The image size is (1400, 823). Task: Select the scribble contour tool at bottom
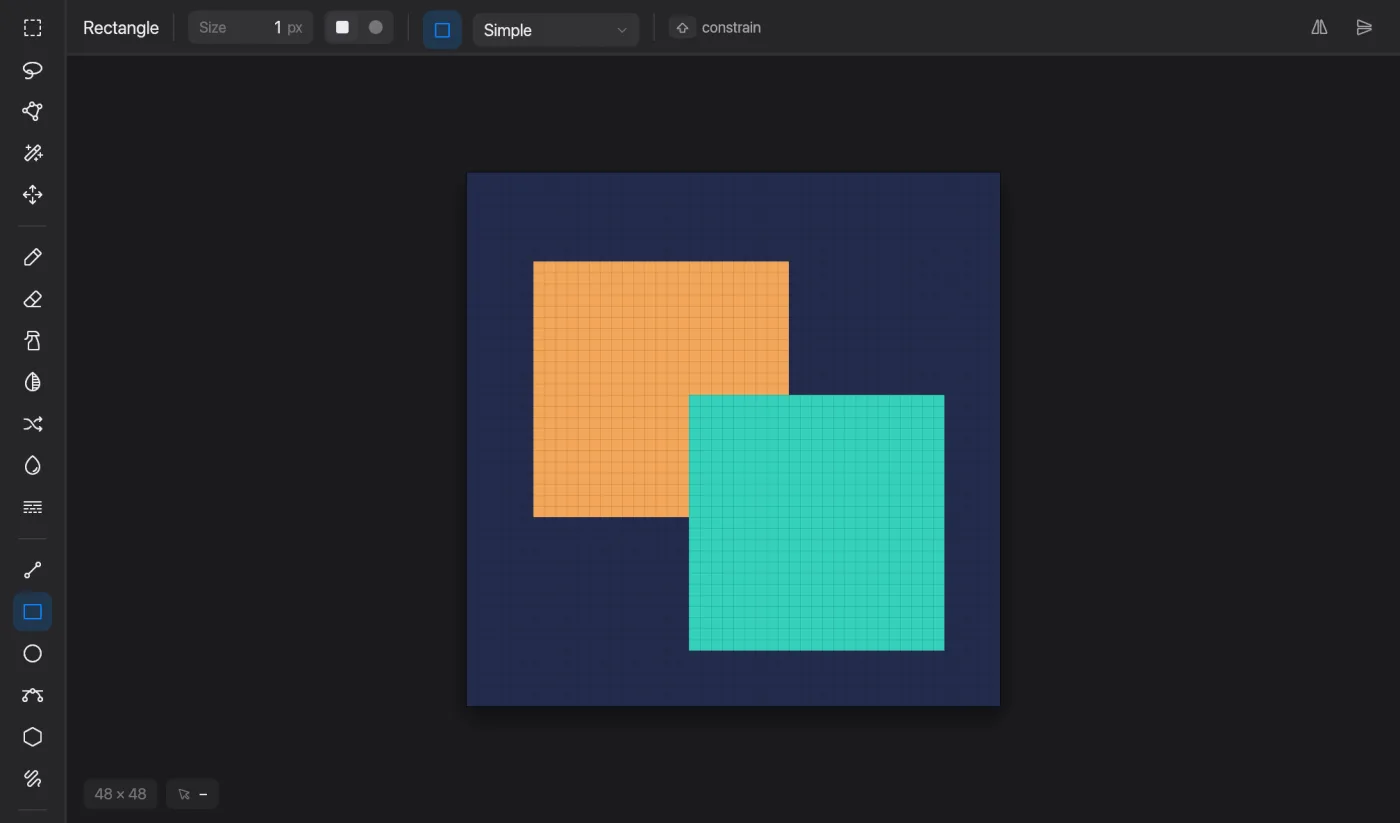click(x=32, y=778)
